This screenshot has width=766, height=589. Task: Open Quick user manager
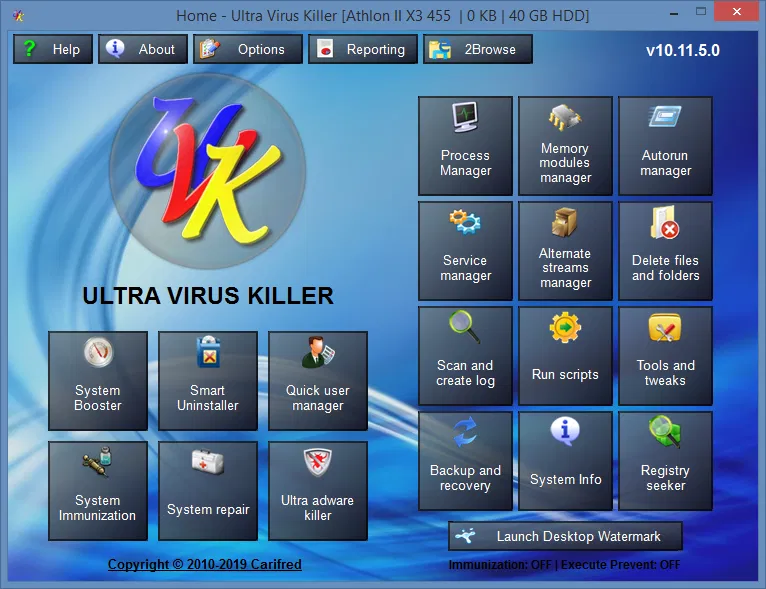[318, 380]
